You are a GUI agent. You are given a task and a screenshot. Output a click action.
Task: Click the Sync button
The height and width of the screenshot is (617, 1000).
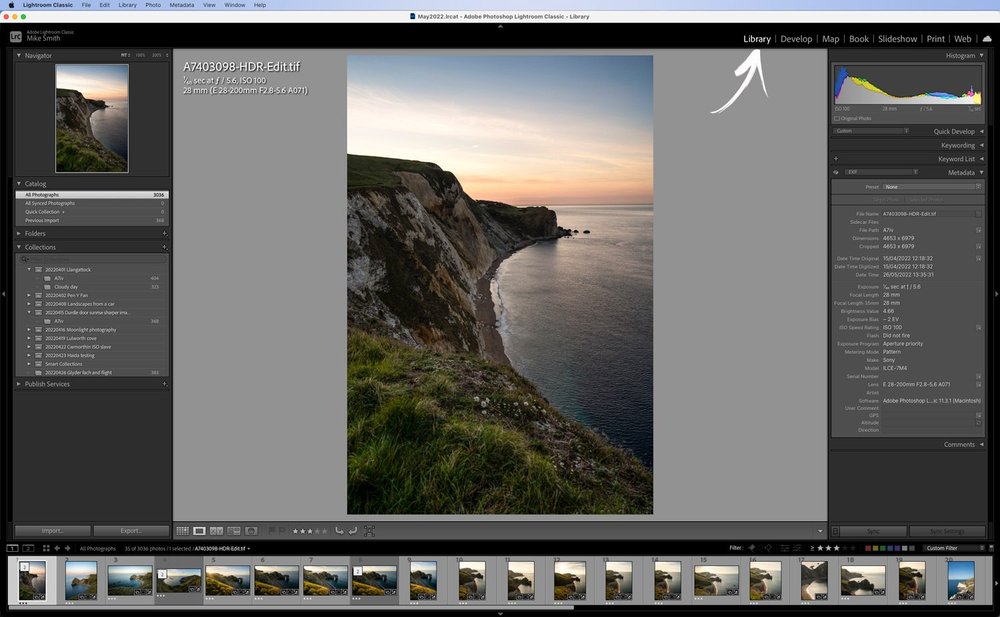873,531
